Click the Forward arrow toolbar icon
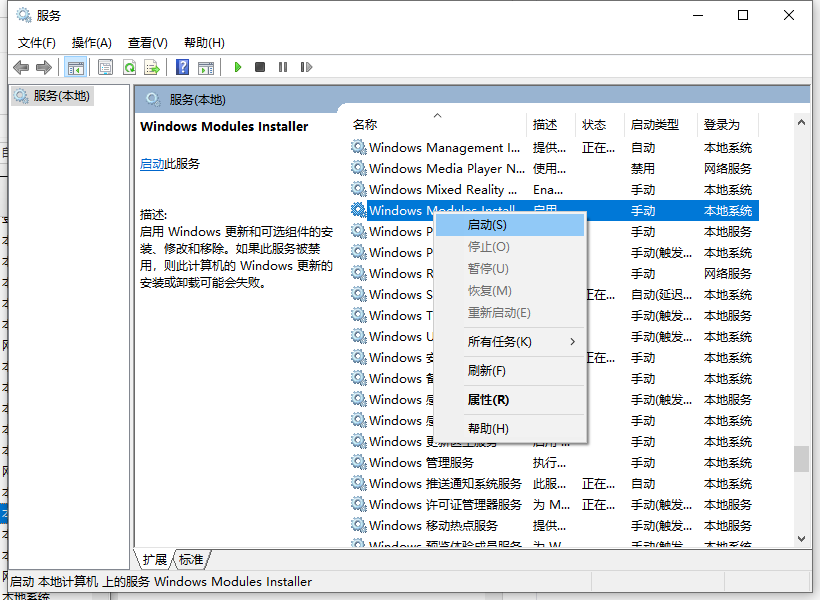 tap(44, 67)
